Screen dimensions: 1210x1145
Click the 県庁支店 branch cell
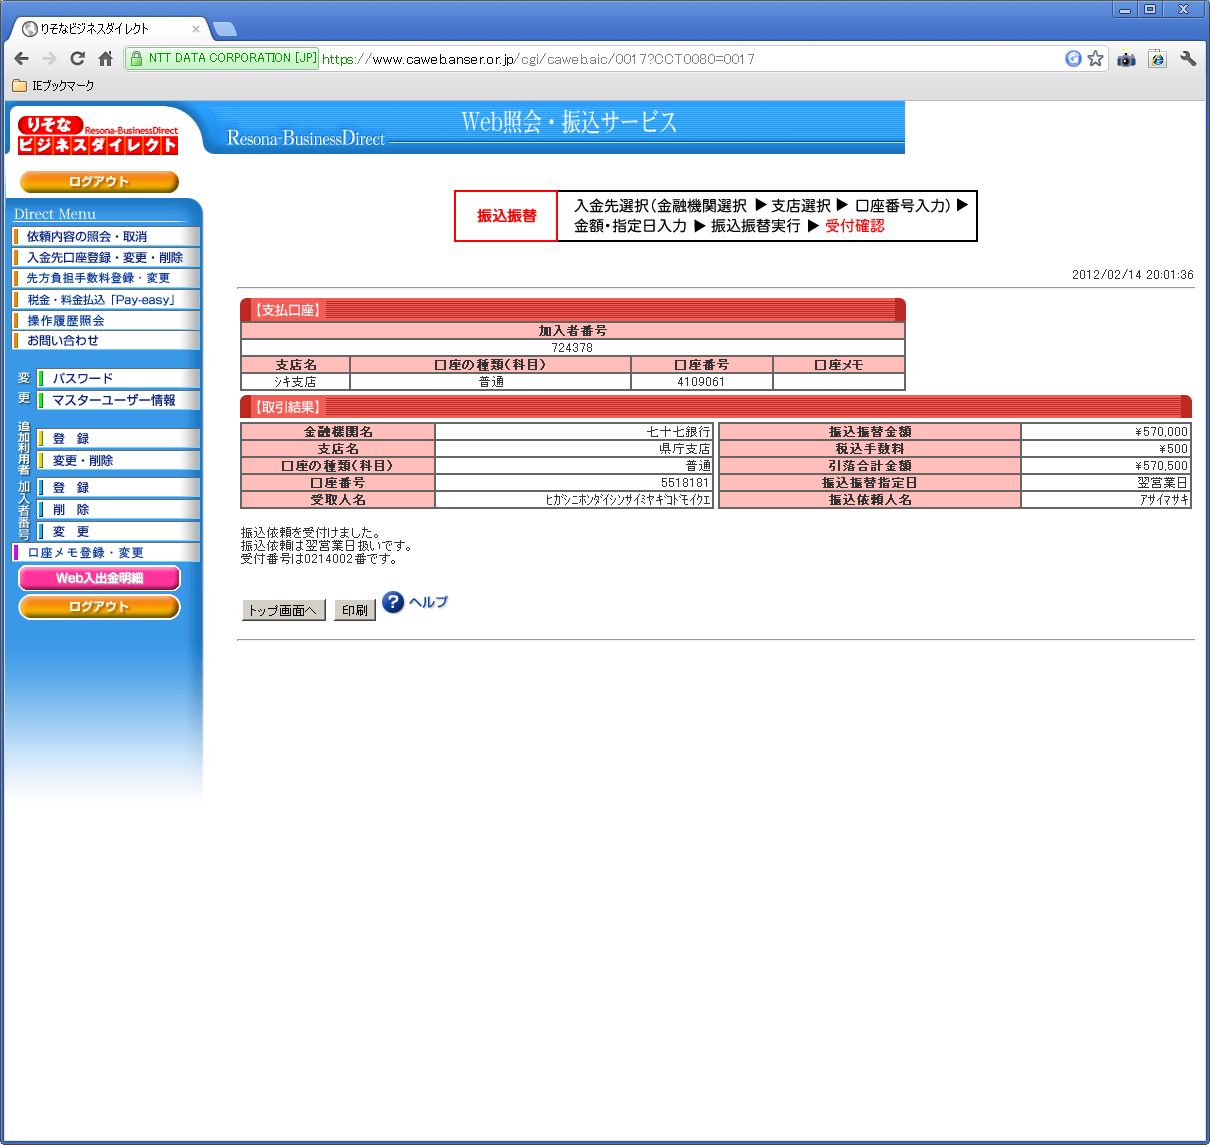pos(574,449)
